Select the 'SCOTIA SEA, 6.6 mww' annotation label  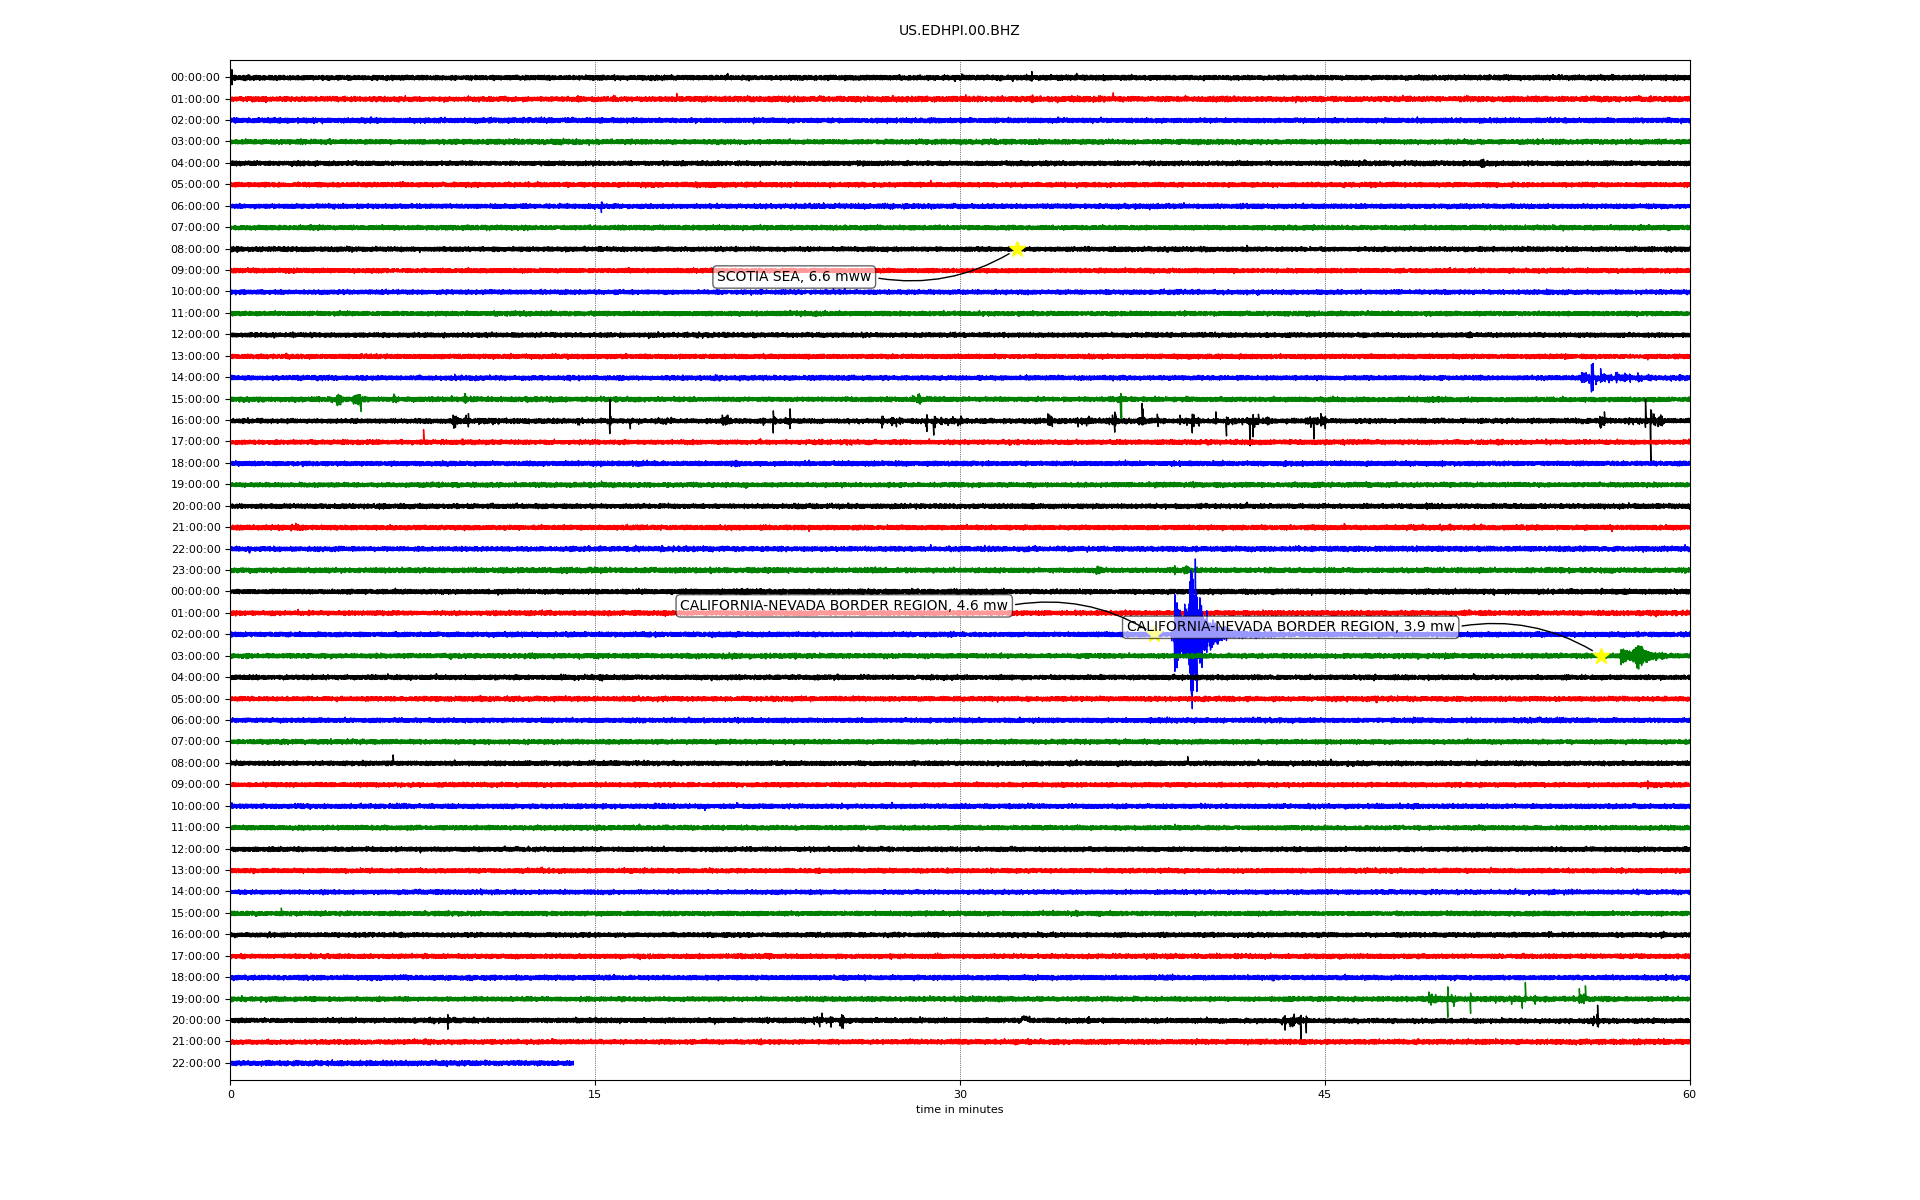click(794, 277)
